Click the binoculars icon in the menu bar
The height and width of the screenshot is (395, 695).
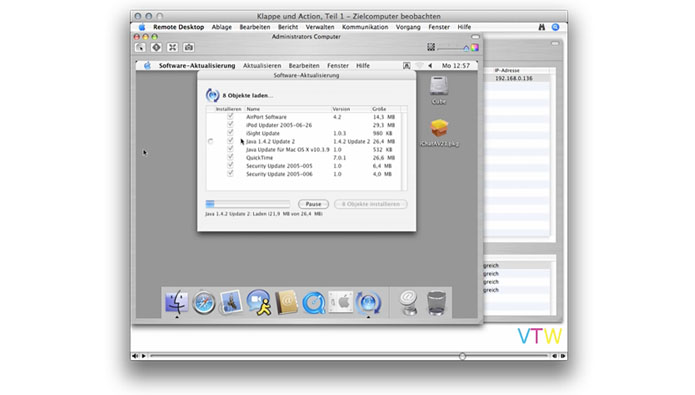542,27
